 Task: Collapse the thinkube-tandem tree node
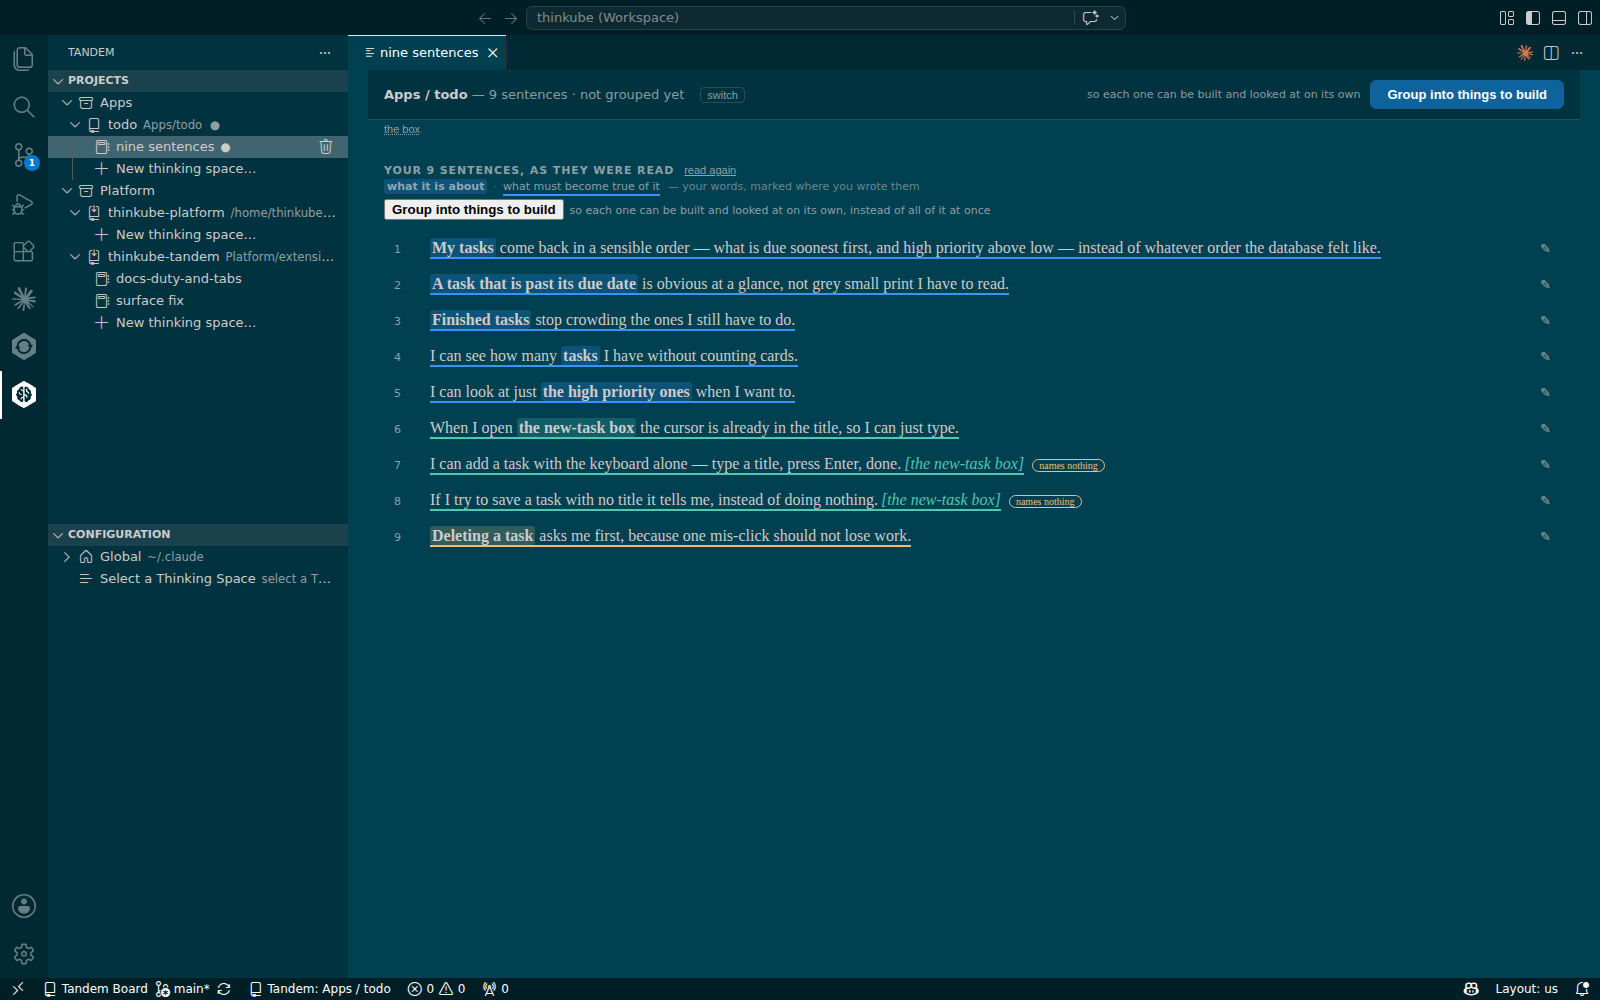(x=75, y=257)
